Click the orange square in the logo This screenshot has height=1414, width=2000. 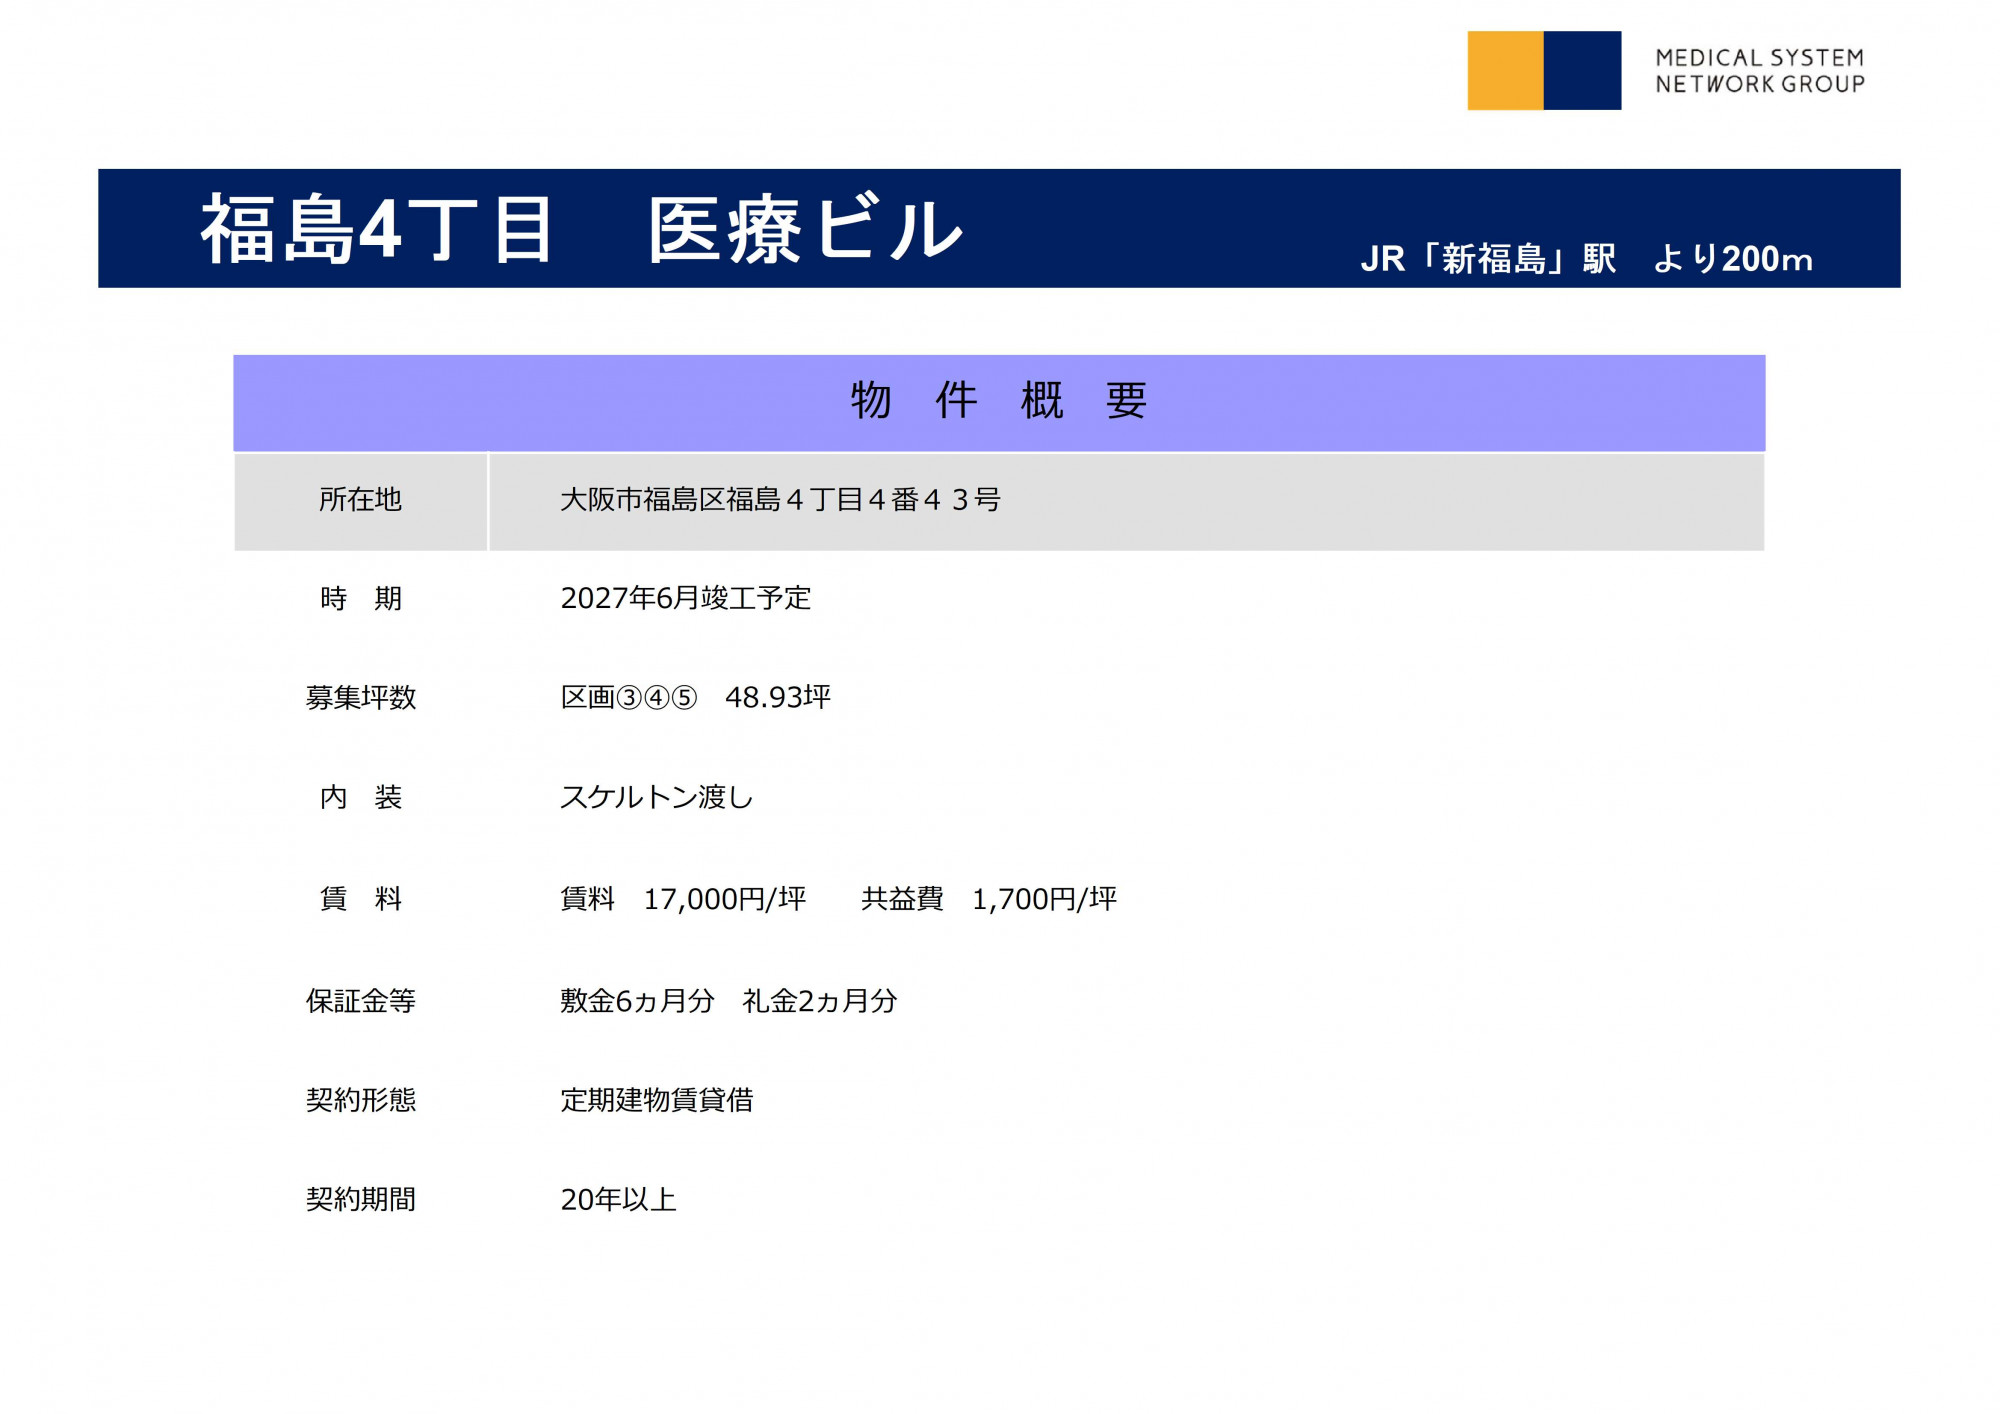coord(1505,70)
